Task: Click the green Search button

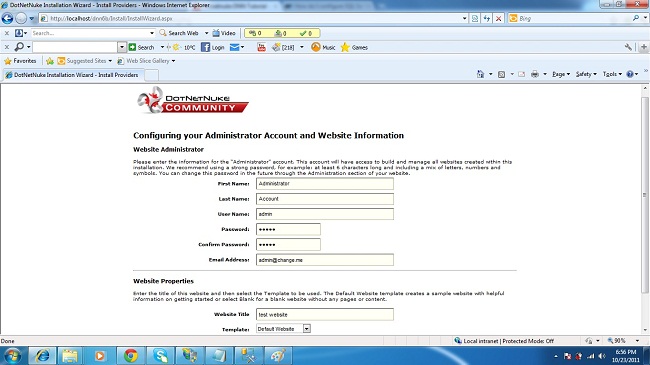Action: coord(141,47)
